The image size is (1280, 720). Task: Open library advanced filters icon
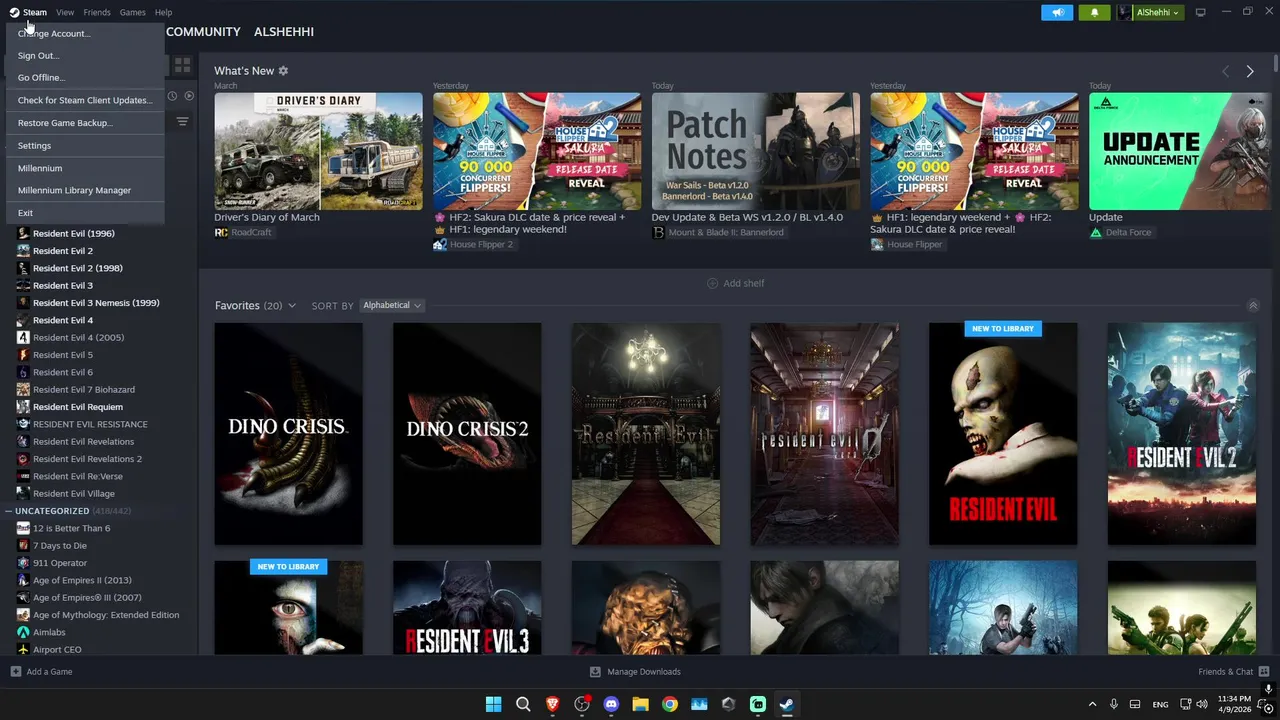182,121
